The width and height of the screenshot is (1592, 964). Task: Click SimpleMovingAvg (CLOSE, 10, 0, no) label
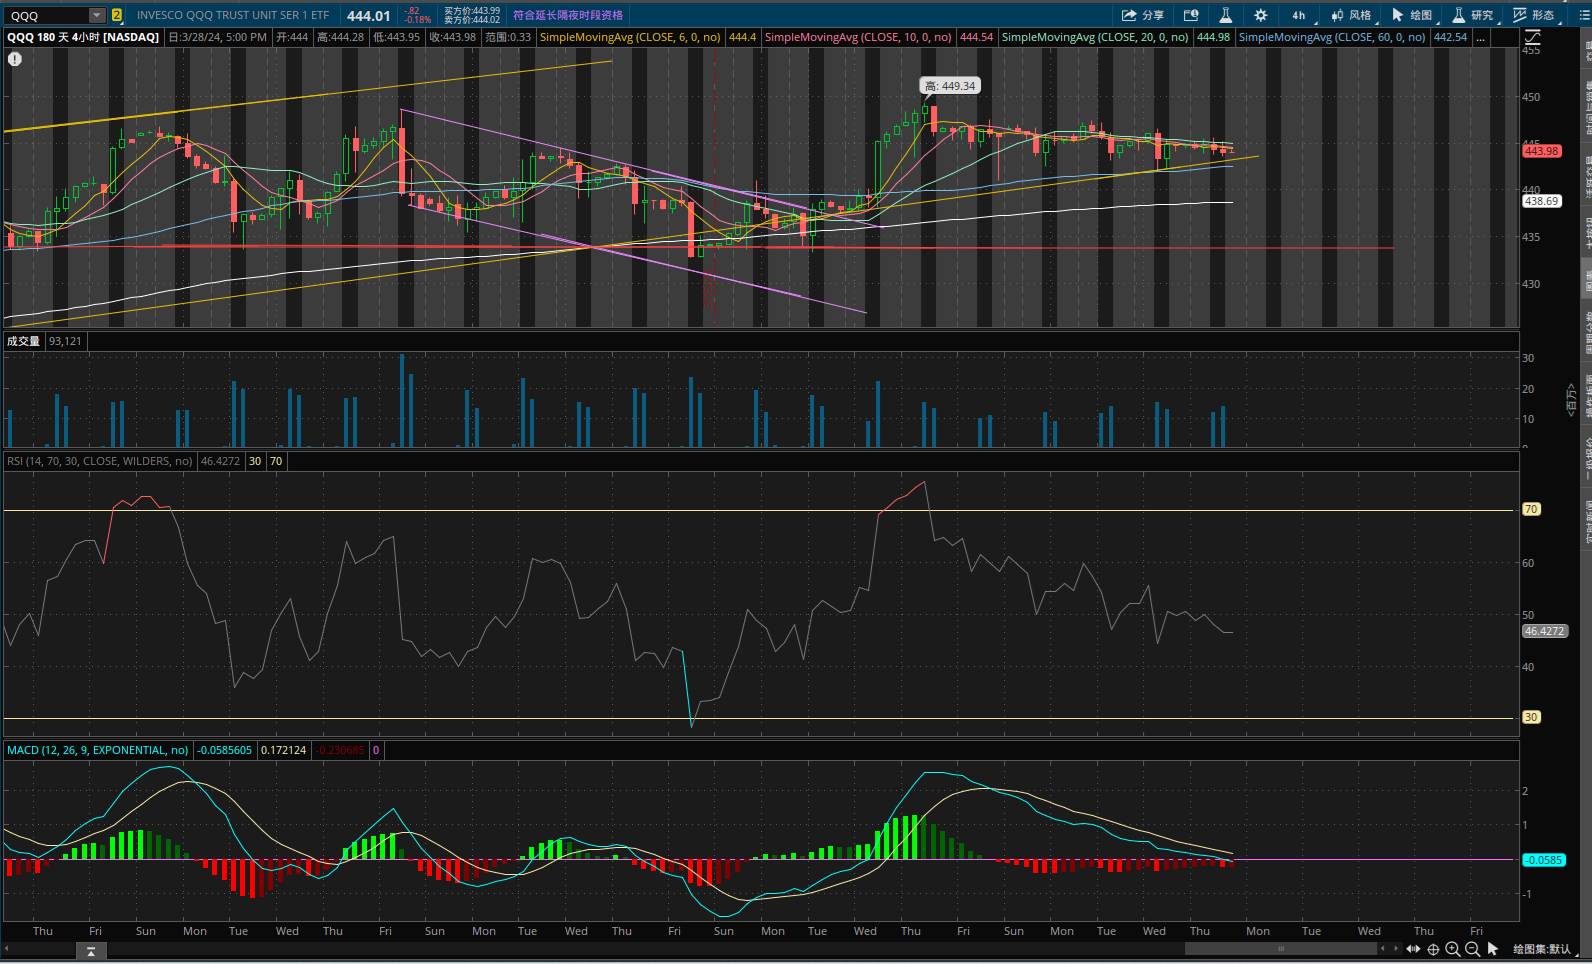tap(858, 37)
